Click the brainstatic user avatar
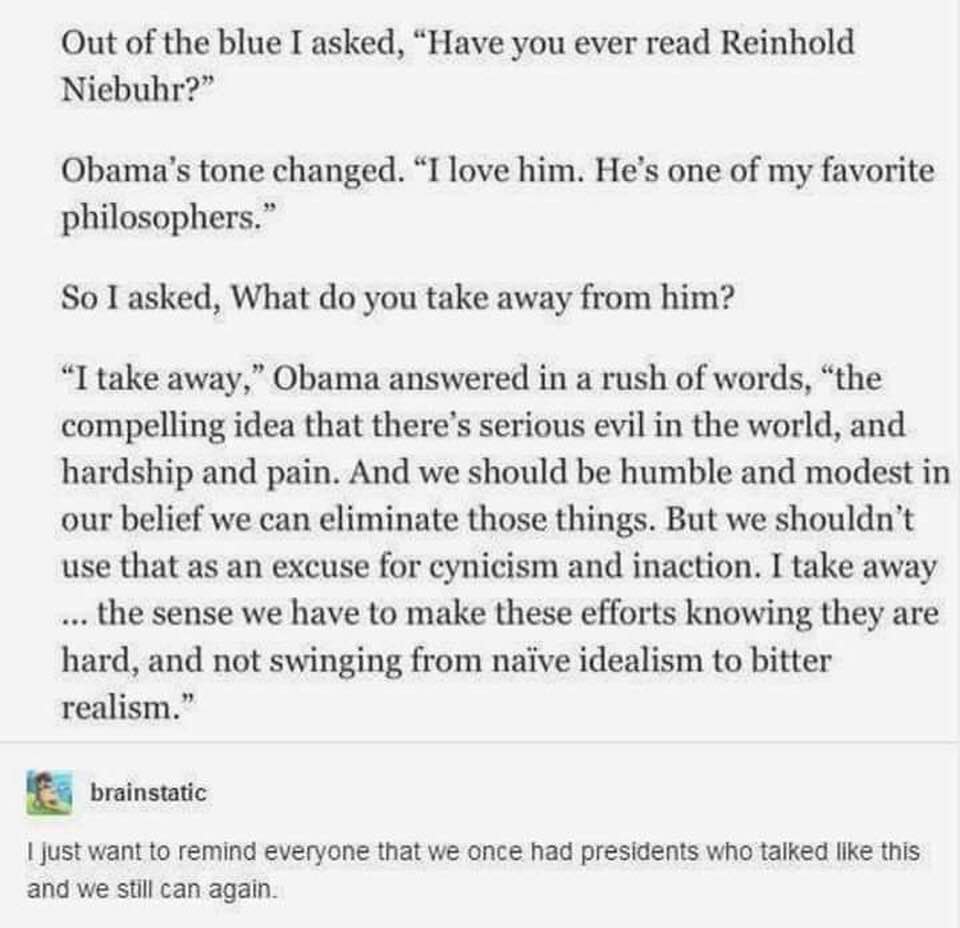The height and width of the screenshot is (928, 960). click(49, 792)
